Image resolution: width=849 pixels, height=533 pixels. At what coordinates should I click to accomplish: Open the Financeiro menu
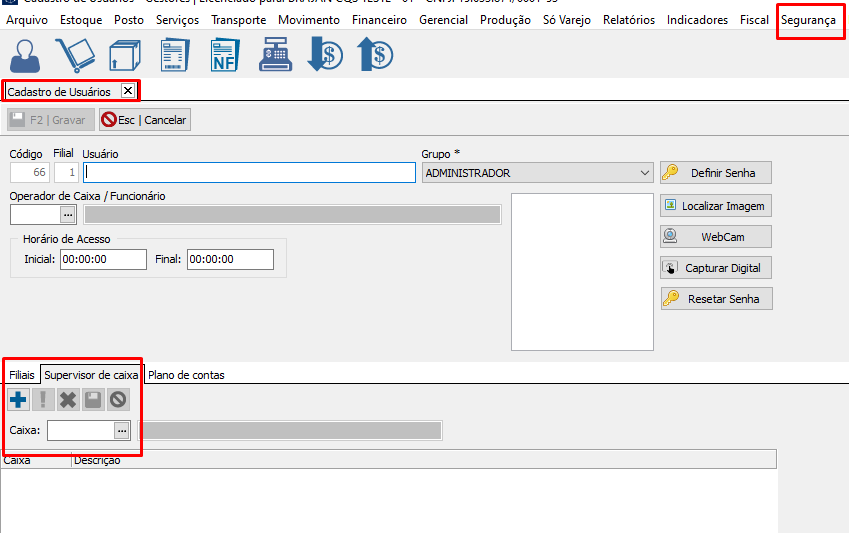pos(379,20)
